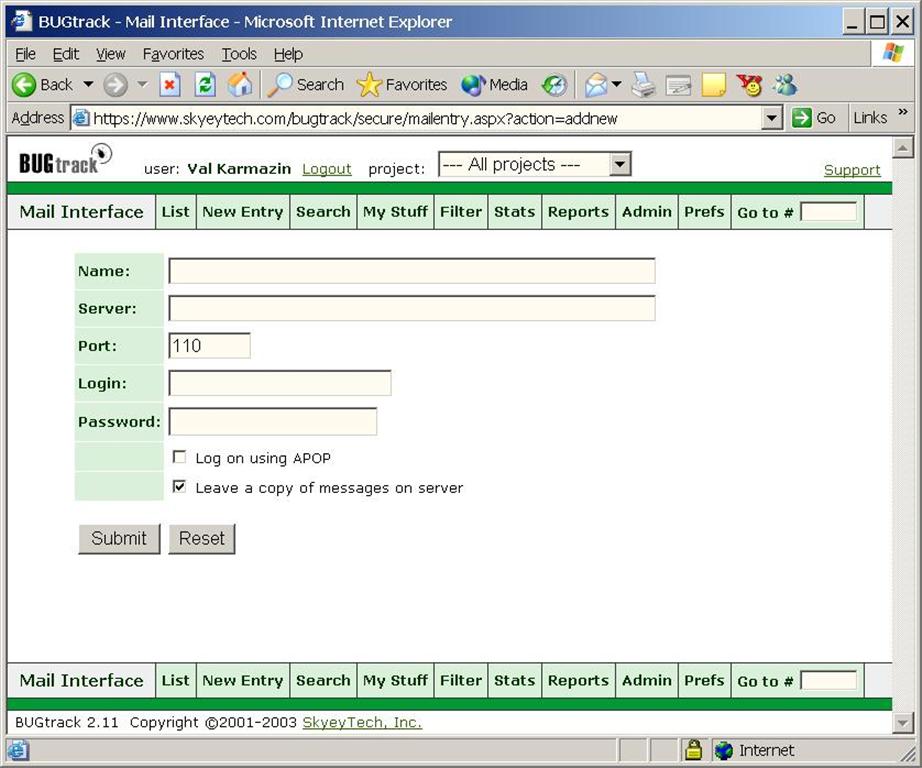The width and height of the screenshot is (922, 768).
Task: Open the Tools menu
Action: coord(239,54)
